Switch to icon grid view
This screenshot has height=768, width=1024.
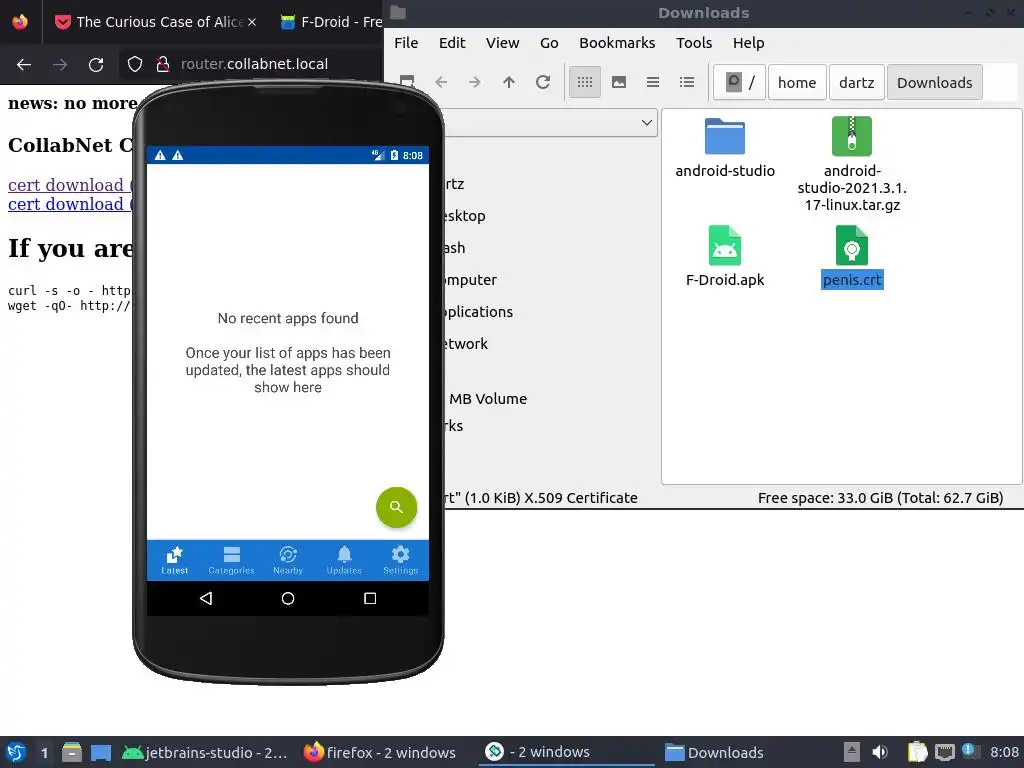(585, 82)
